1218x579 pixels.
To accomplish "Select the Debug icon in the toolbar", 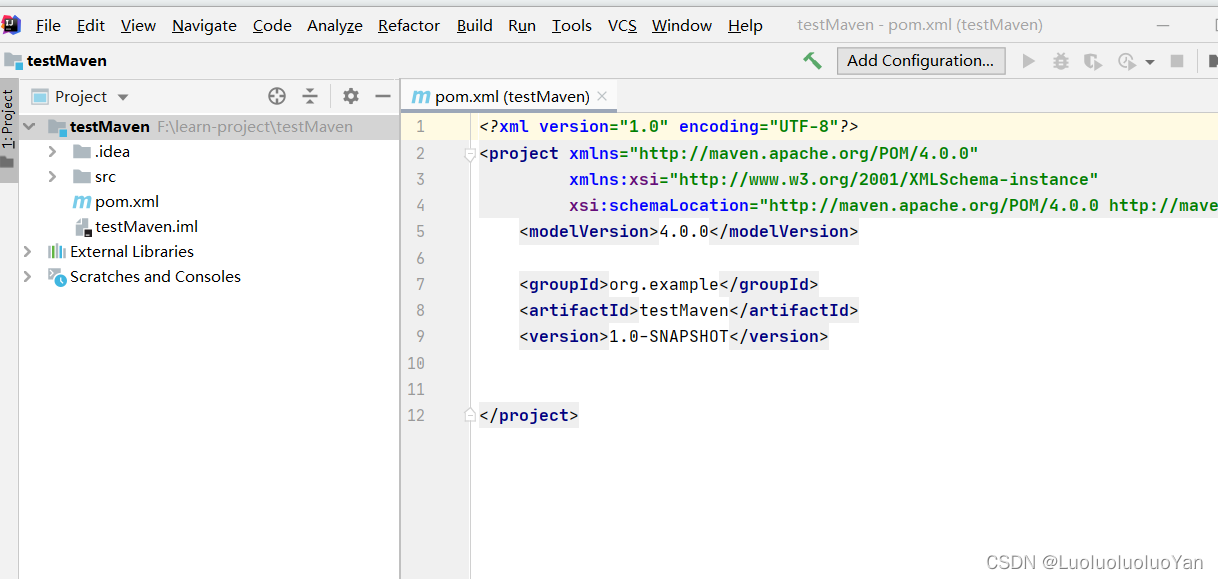I will 1060,61.
